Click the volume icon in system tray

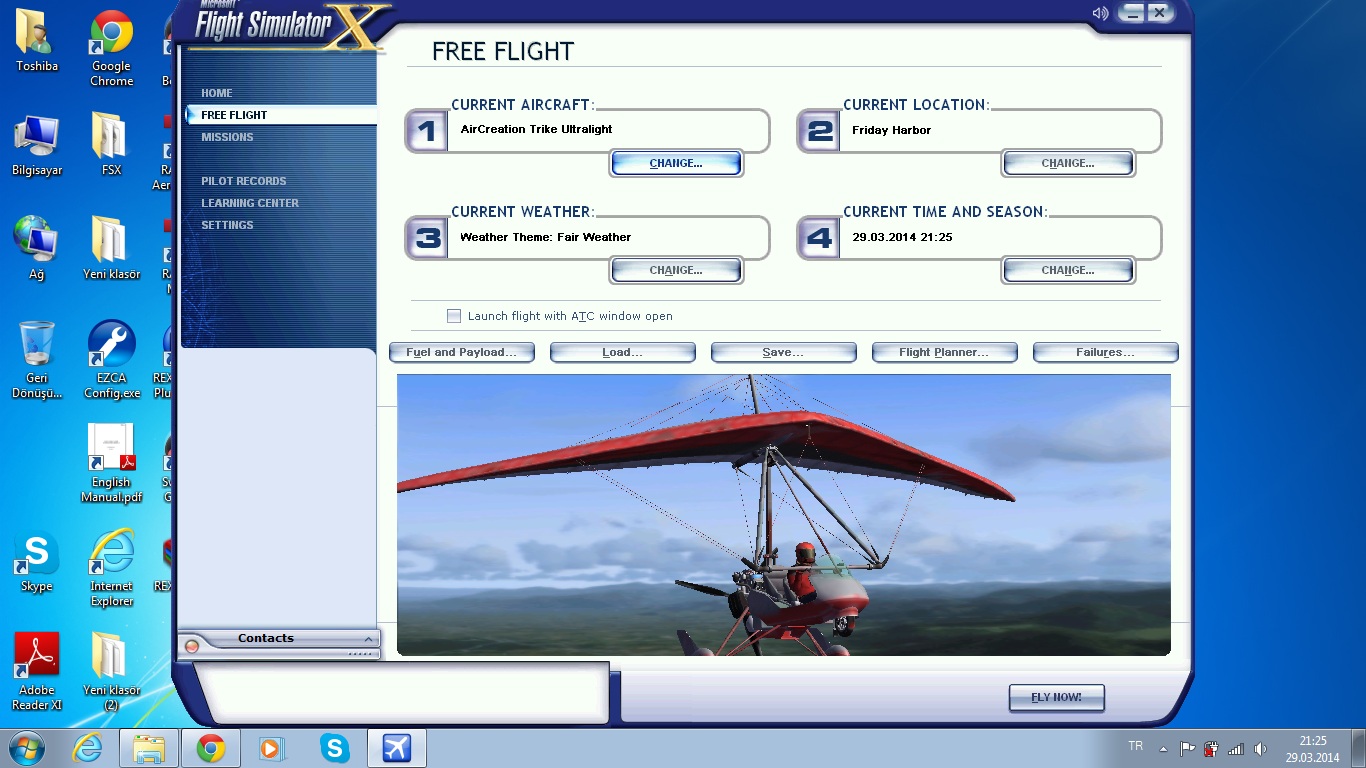click(1260, 749)
